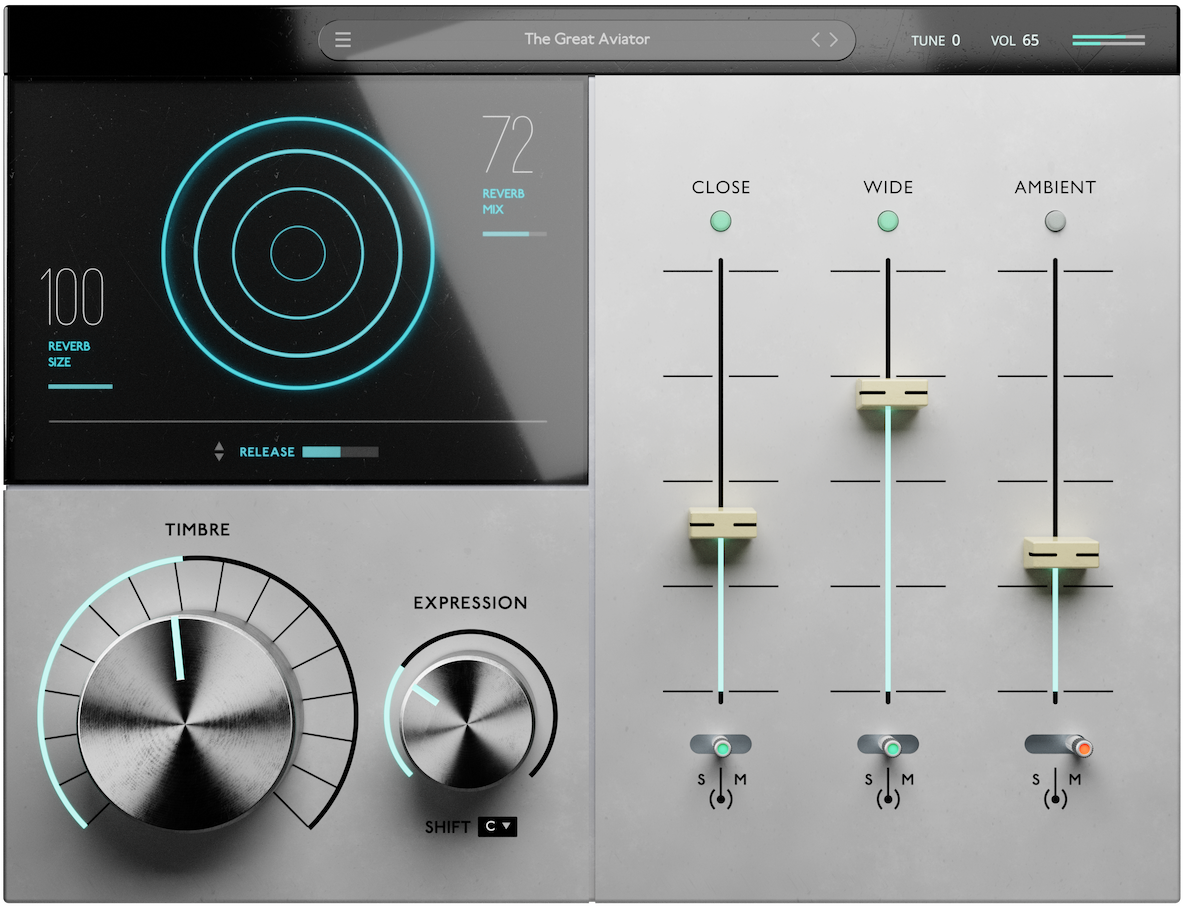Viewport: 1184px width, 906px height.
Task: Click the VOL value 65
Action: click(x=1030, y=41)
